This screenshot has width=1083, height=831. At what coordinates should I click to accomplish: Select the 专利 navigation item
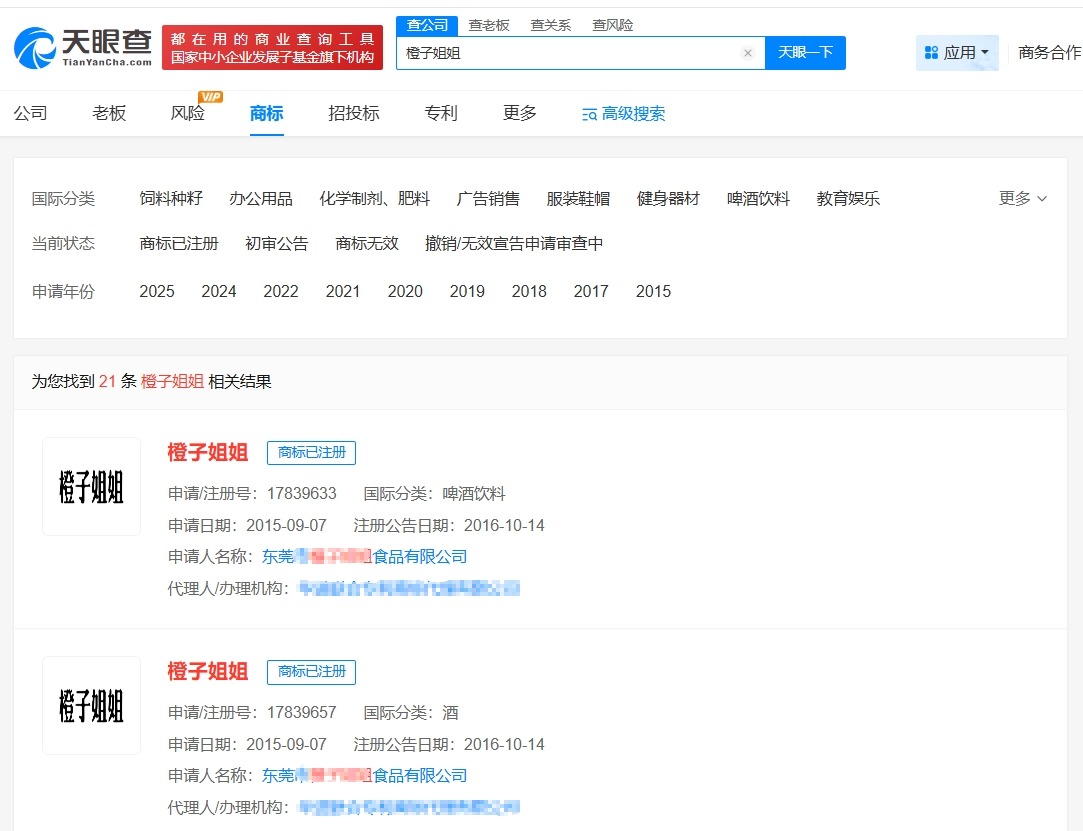441,113
